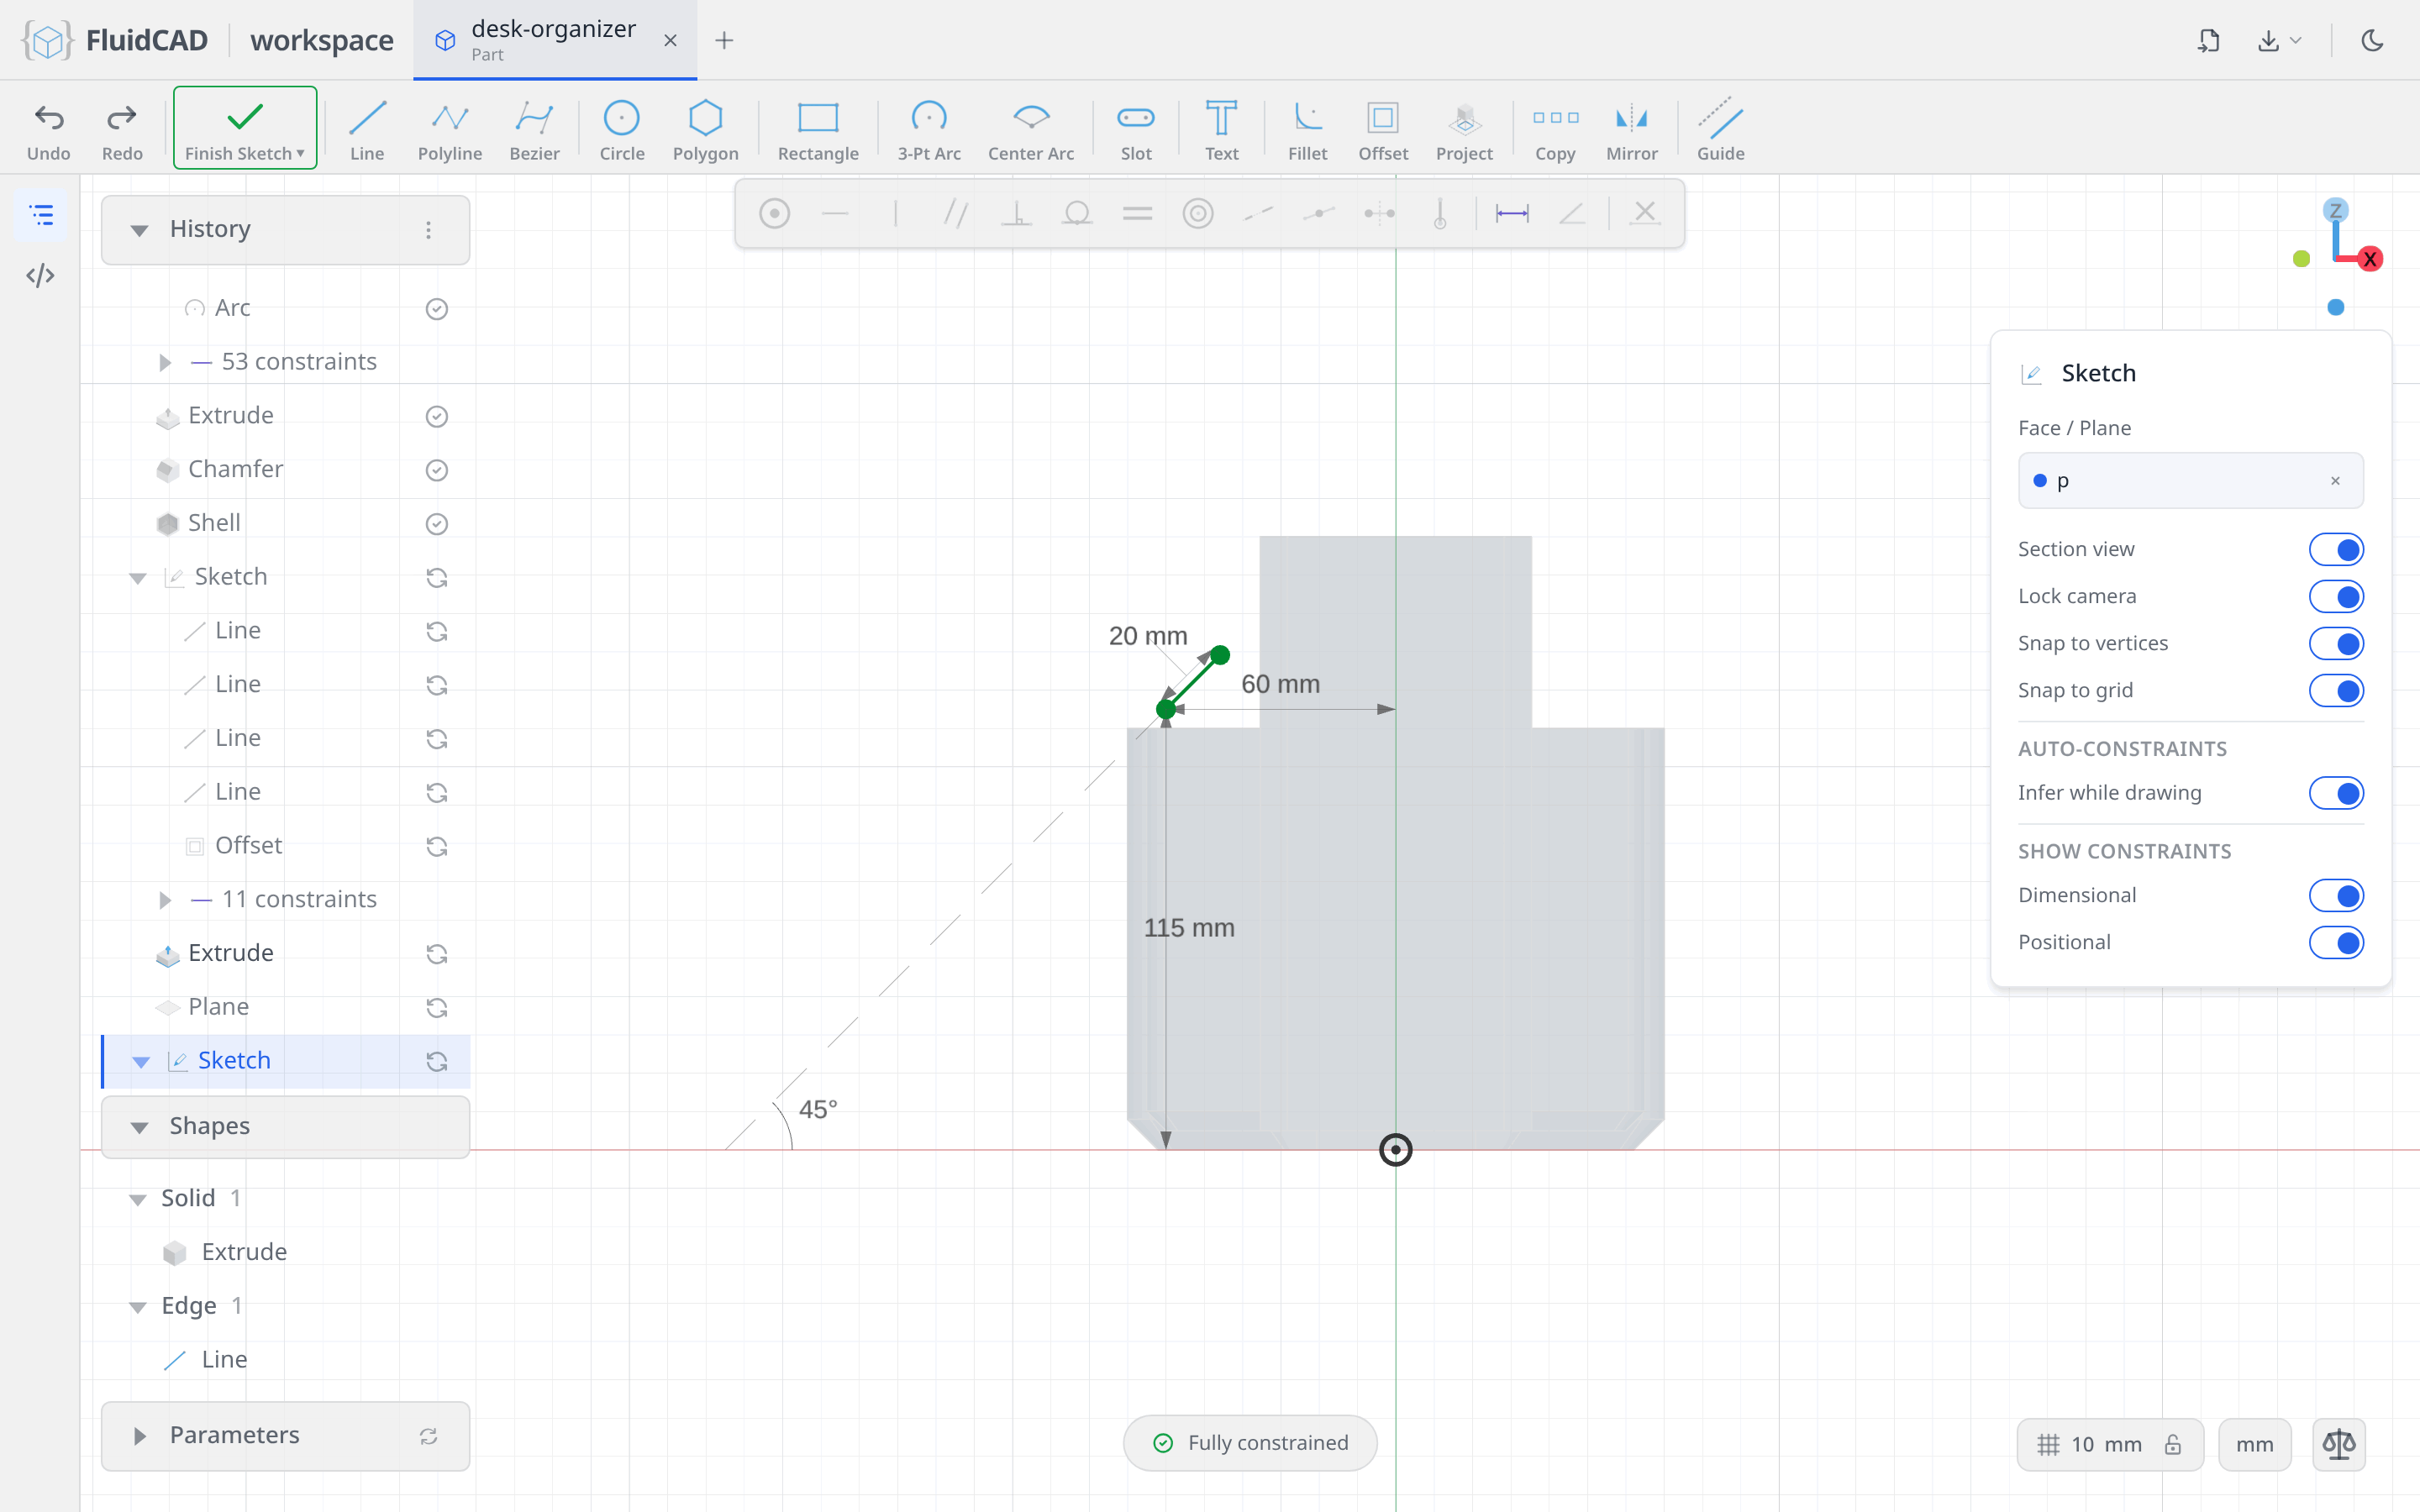The height and width of the screenshot is (1512, 2420).
Task: Click the Copy pattern tool
Action: tap(1555, 129)
